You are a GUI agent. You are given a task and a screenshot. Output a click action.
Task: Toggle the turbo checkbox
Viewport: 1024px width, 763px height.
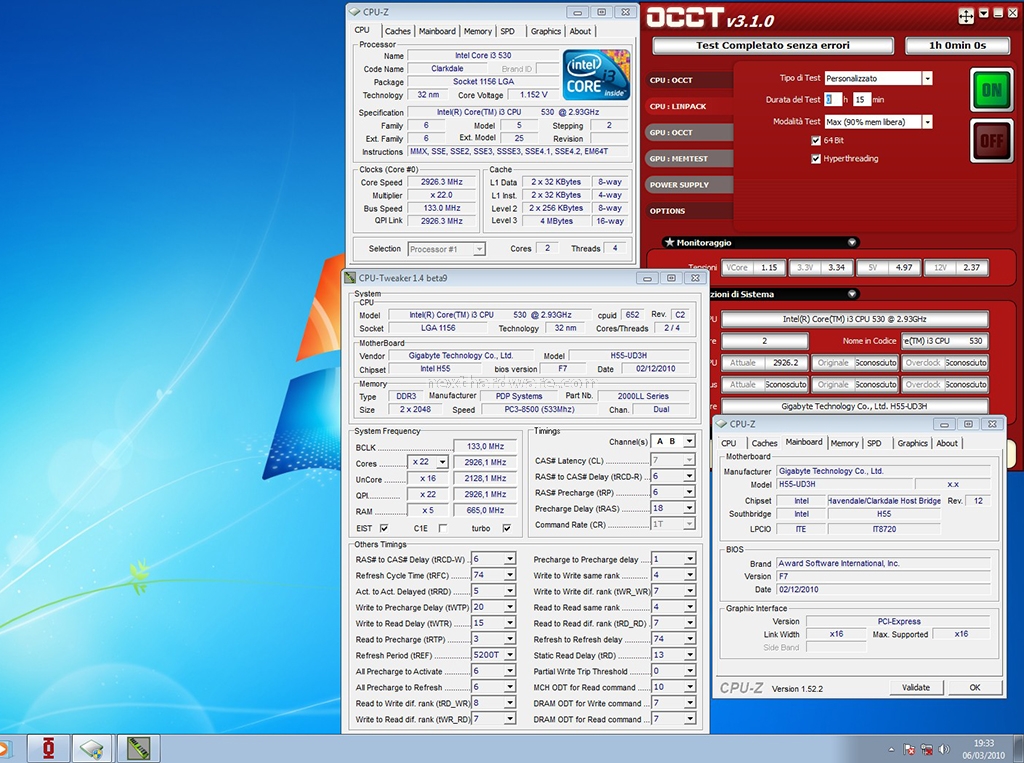[x=507, y=528]
